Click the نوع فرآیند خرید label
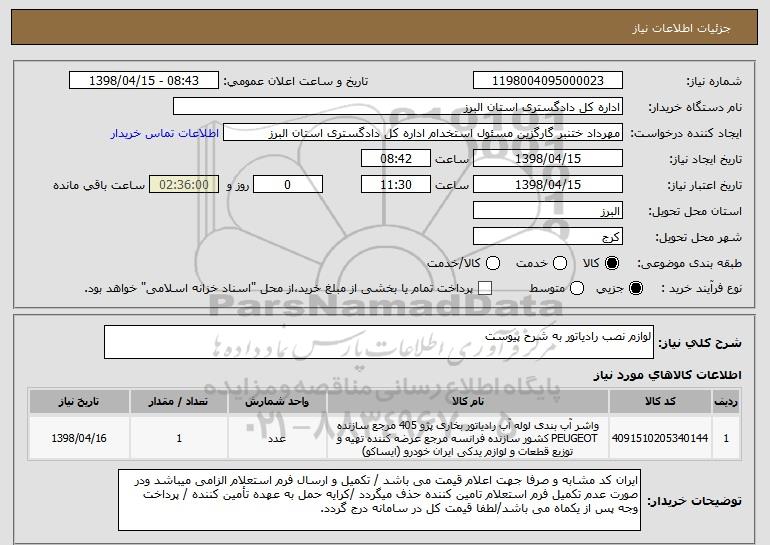The width and height of the screenshot is (770, 545). click(701, 289)
